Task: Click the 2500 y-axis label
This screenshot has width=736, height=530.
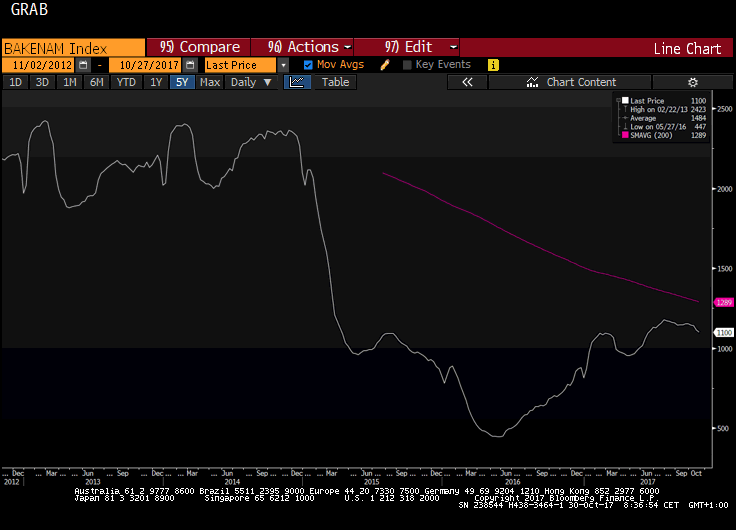Action: (x=725, y=109)
